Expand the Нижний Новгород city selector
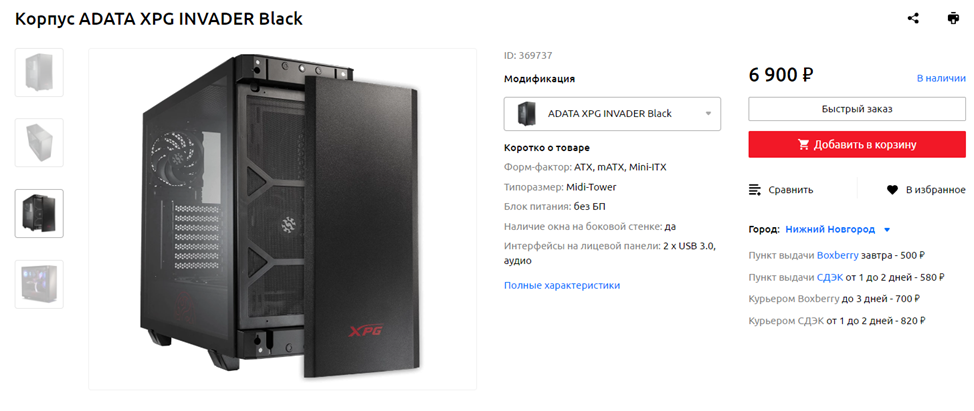Image resolution: width=974 pixels, height=411 pixels. pyautogui.click(x=830, y=229)
